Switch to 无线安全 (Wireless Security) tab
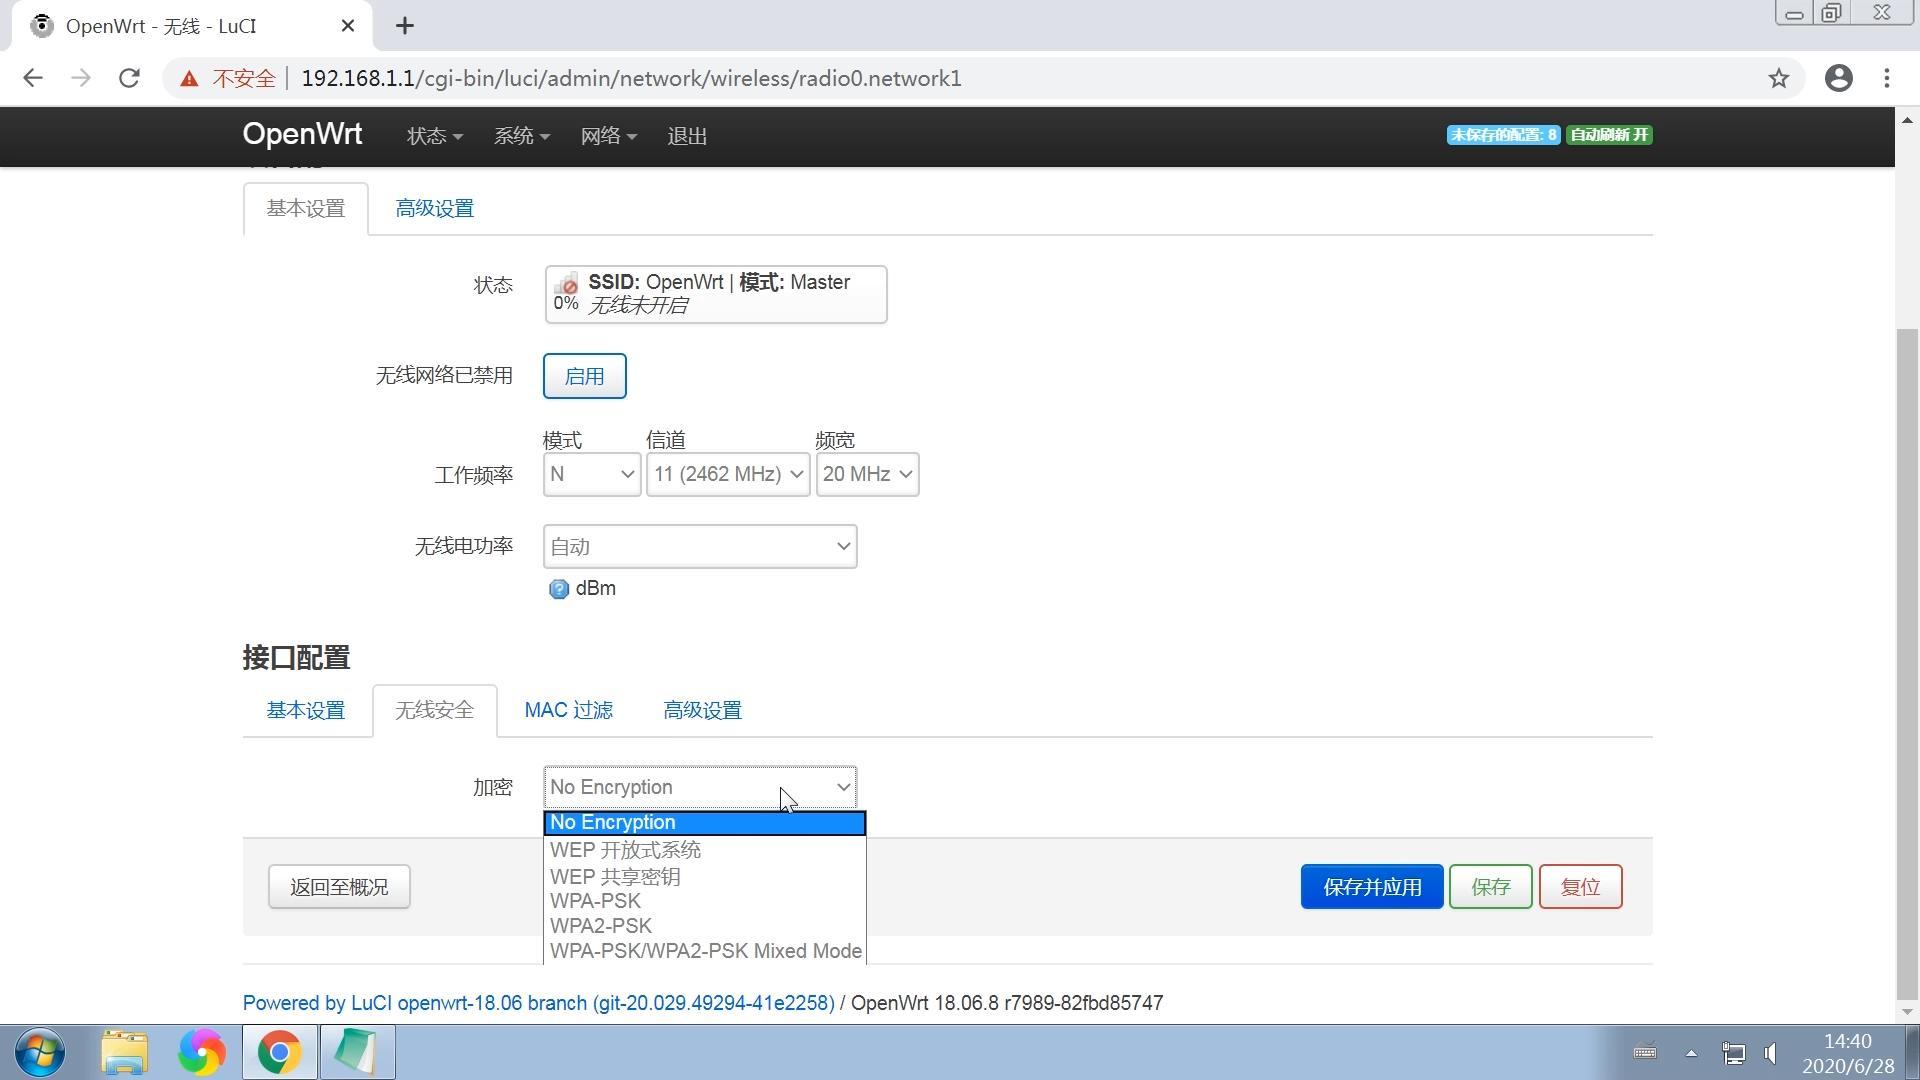The height and width of the screenshot is (1080, 1920). click(x=435, y=709)
